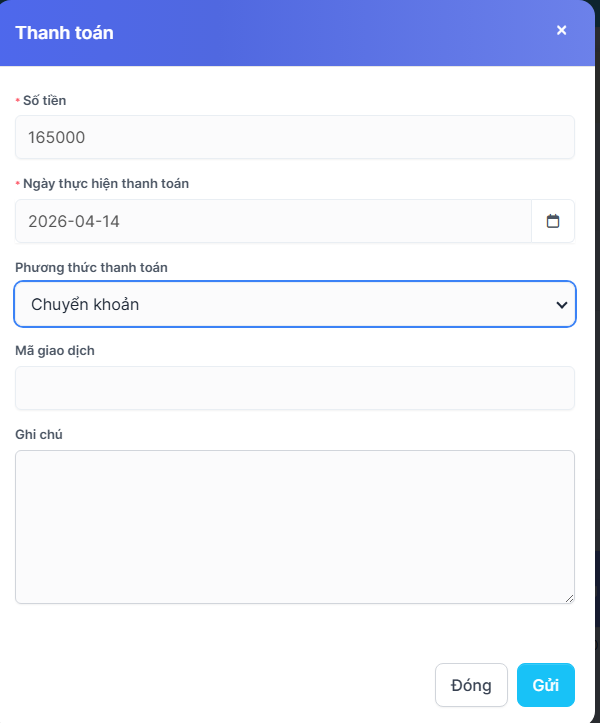Click inside the Ghi chú notes textarea
600x723 pixels.
[x=294, y=526]
